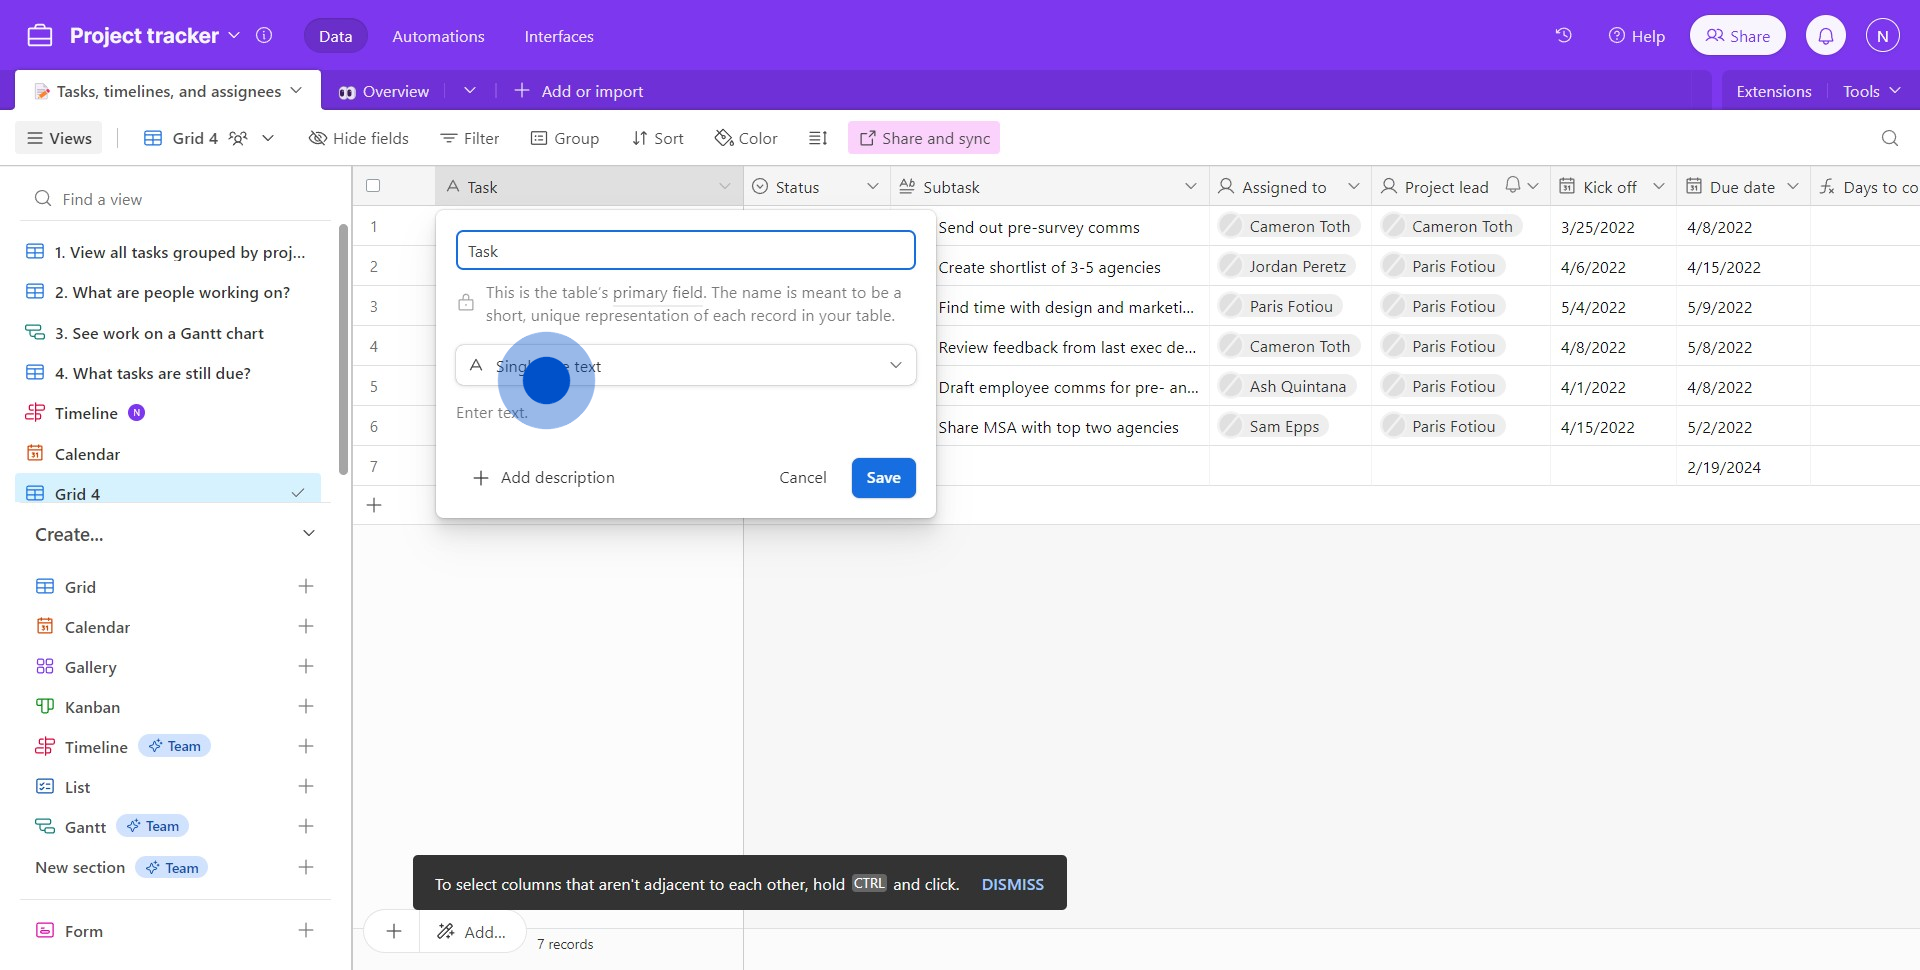
Task: Click the info icon beside Project tracker
Action: coord(264,36)
